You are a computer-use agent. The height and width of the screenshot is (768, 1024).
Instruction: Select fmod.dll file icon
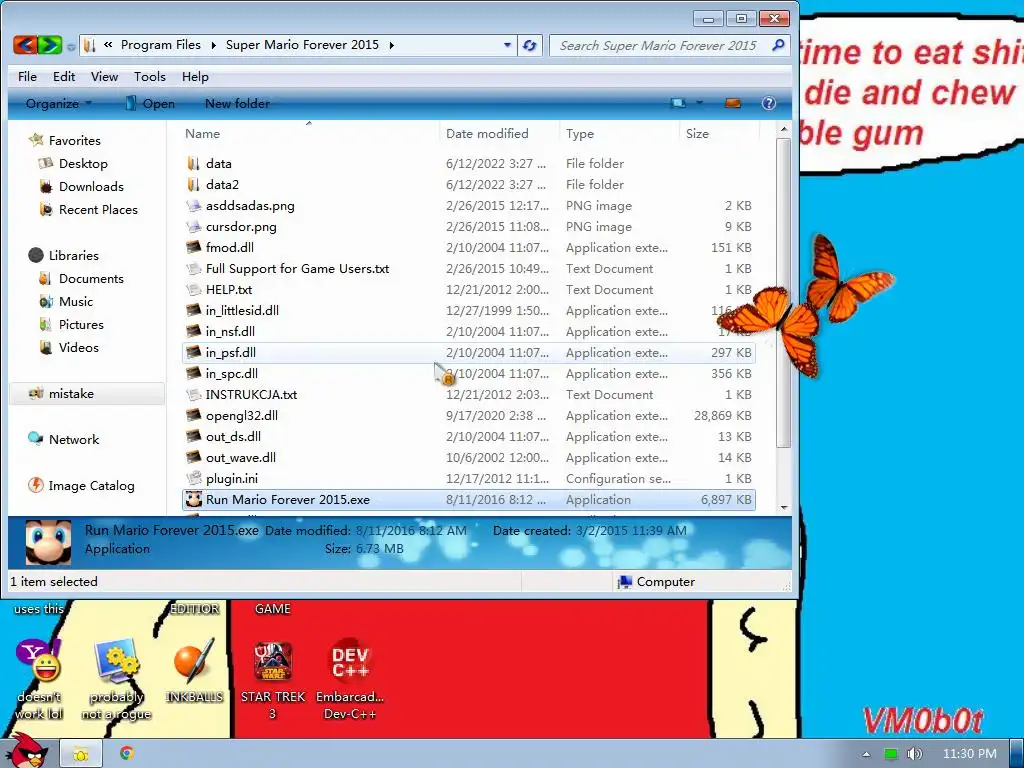coord(193,248)
